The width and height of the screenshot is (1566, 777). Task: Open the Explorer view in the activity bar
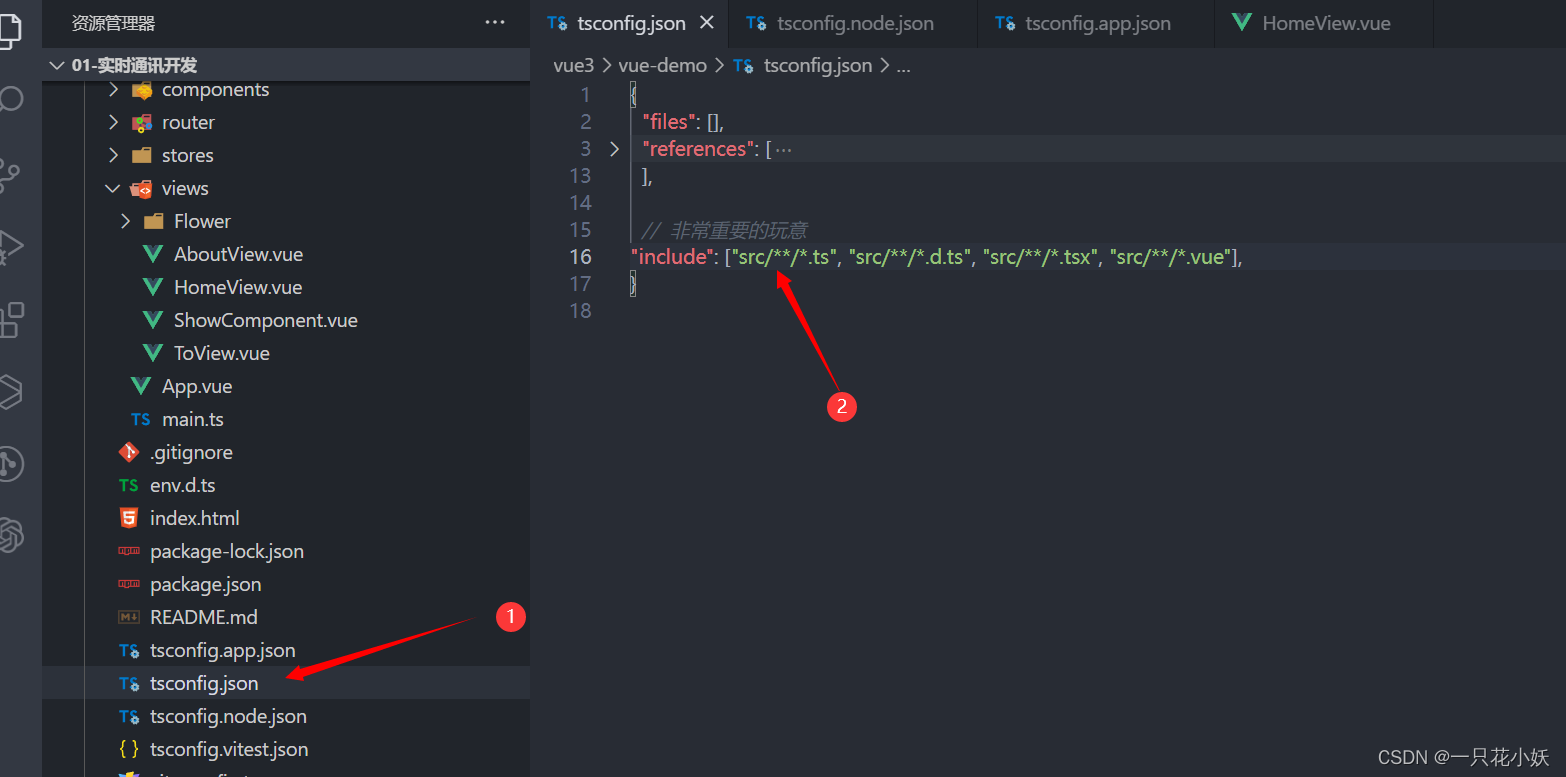[x=14, y=30]
